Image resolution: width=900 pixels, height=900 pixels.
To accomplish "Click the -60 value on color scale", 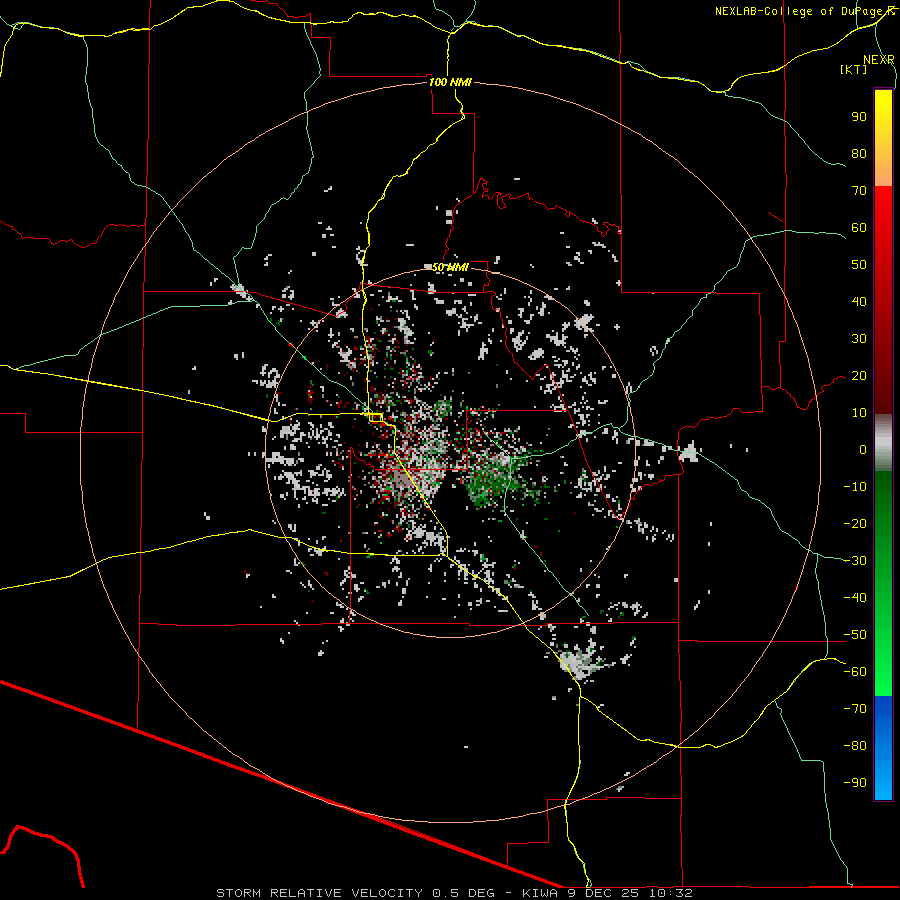I will coord(855,672).
